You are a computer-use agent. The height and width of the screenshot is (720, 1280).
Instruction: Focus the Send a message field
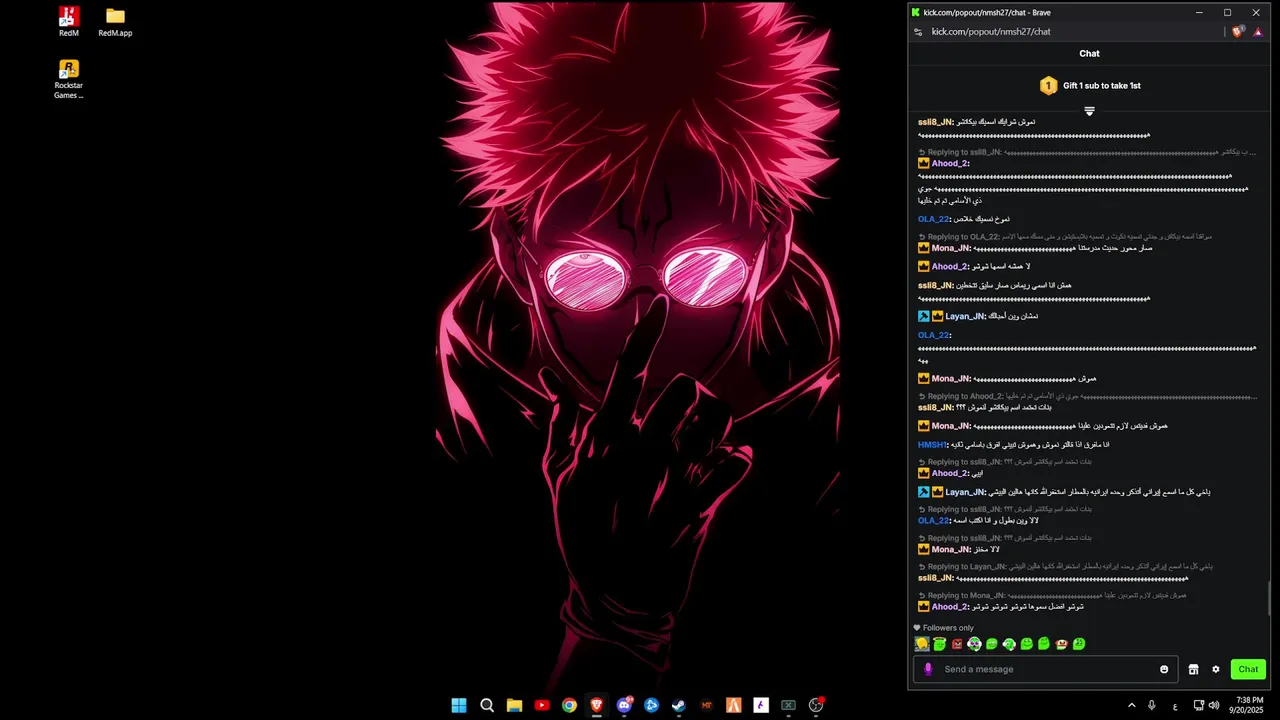point(1046,669)
